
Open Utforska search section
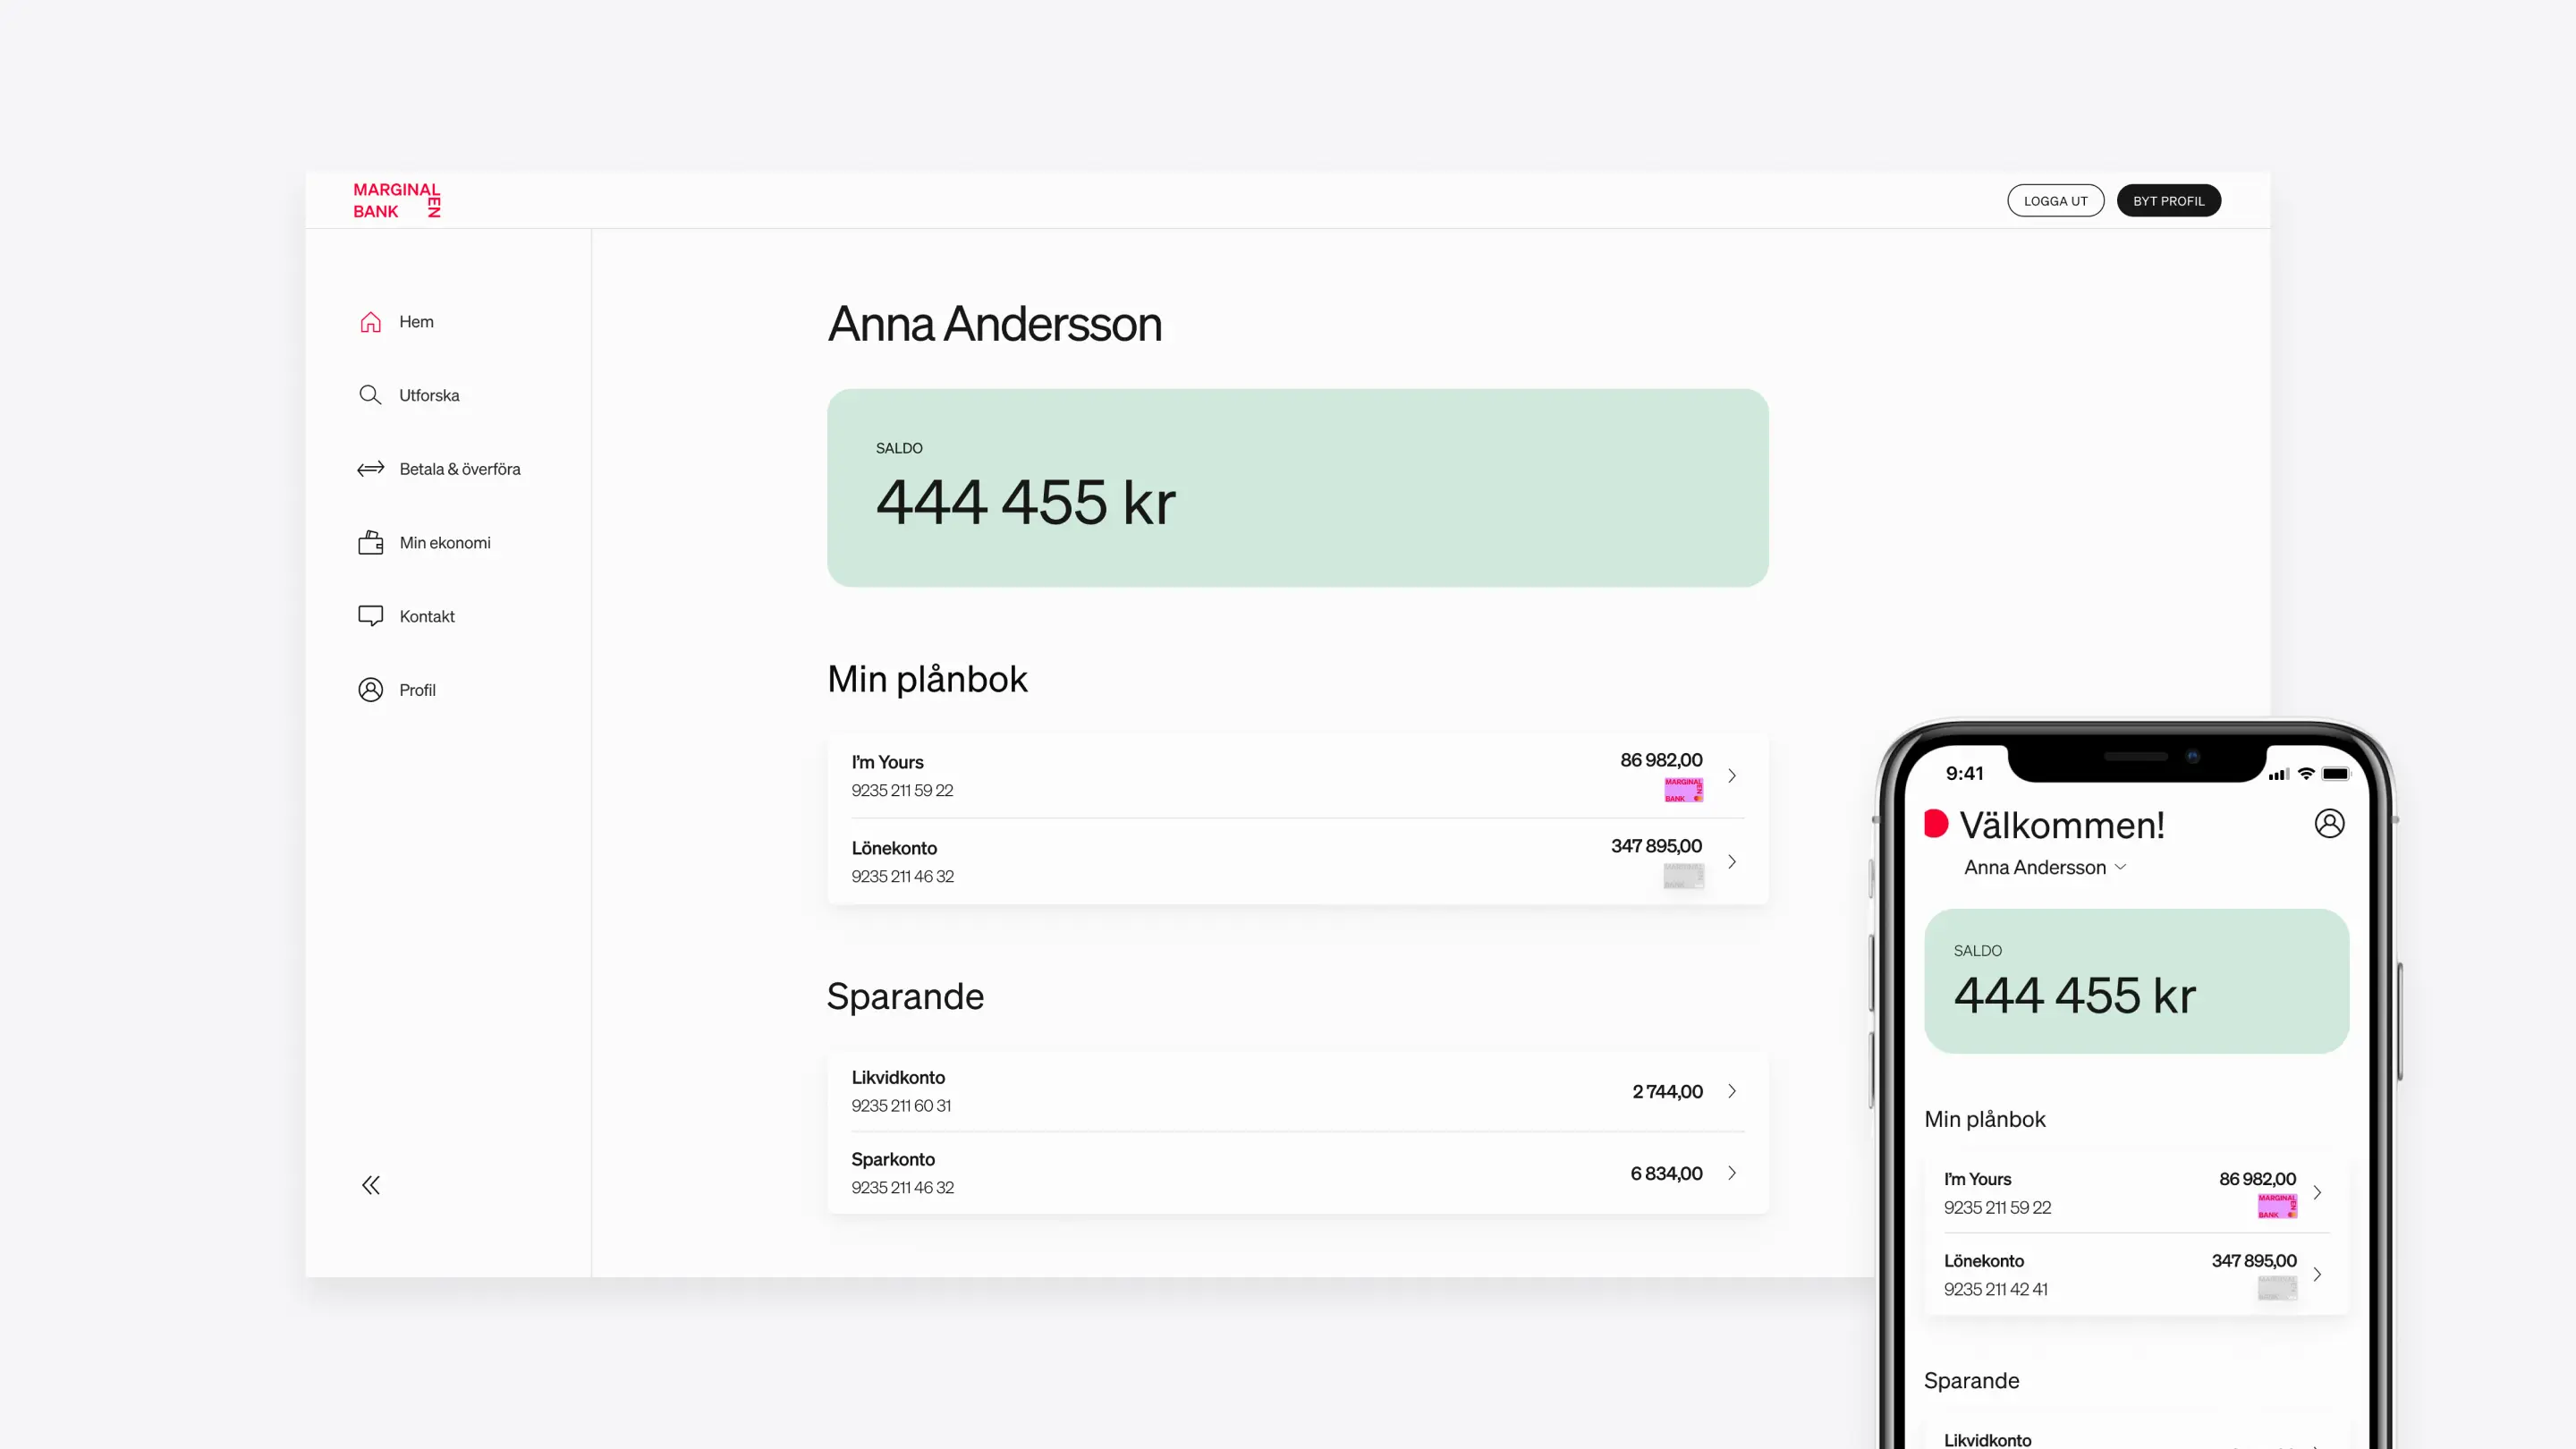click(428, 394)
